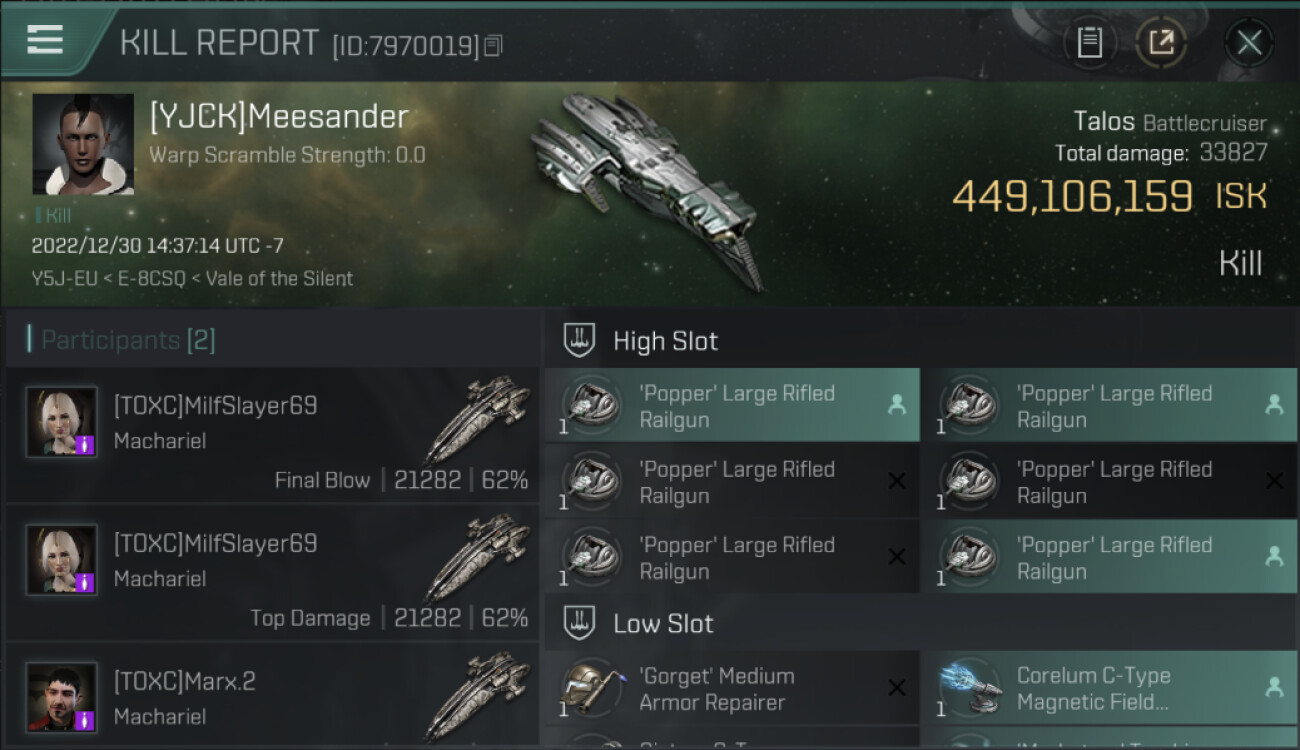Click the X mark on Gorget Armor Repairer
The image size is (1300, 750).
(897, 688)
